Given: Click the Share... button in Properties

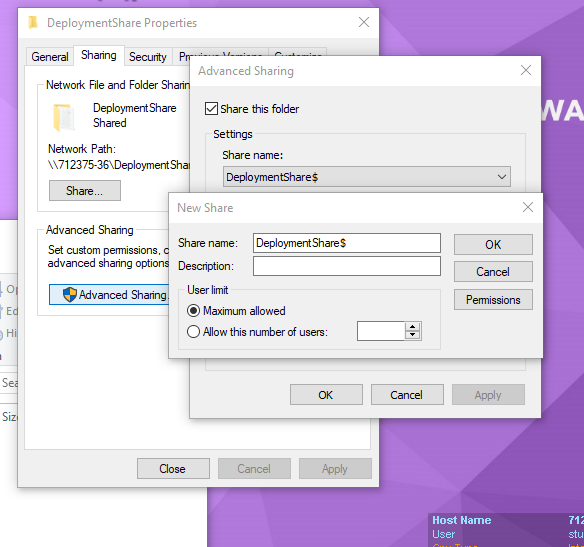Looking at the screenshot, I should pos(85,191).
